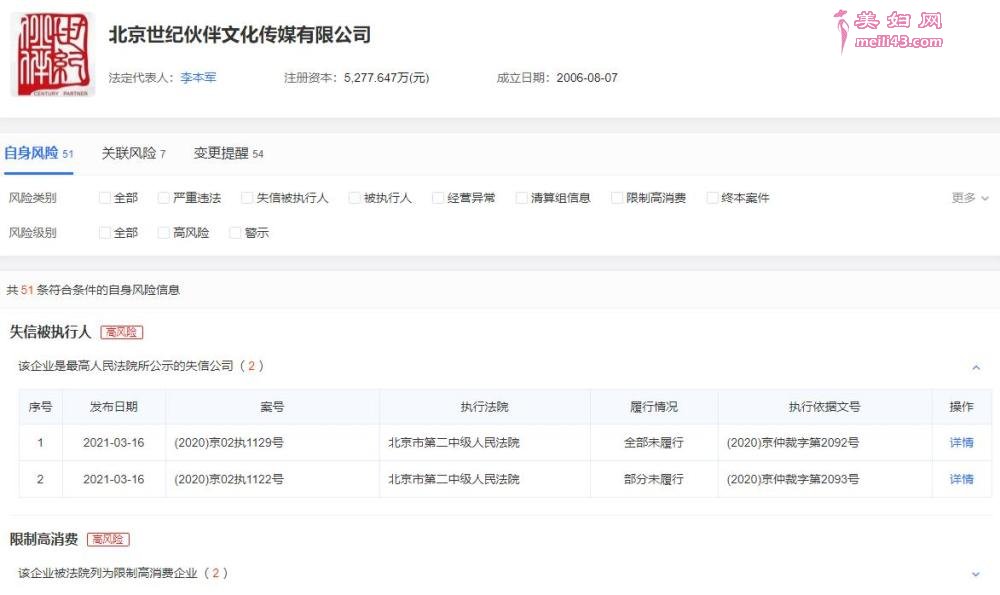The height and width of the screenshot is (595, 1000).
Task: Tick the 严重违法 checkbox
Action: click(x=163, y=198)
